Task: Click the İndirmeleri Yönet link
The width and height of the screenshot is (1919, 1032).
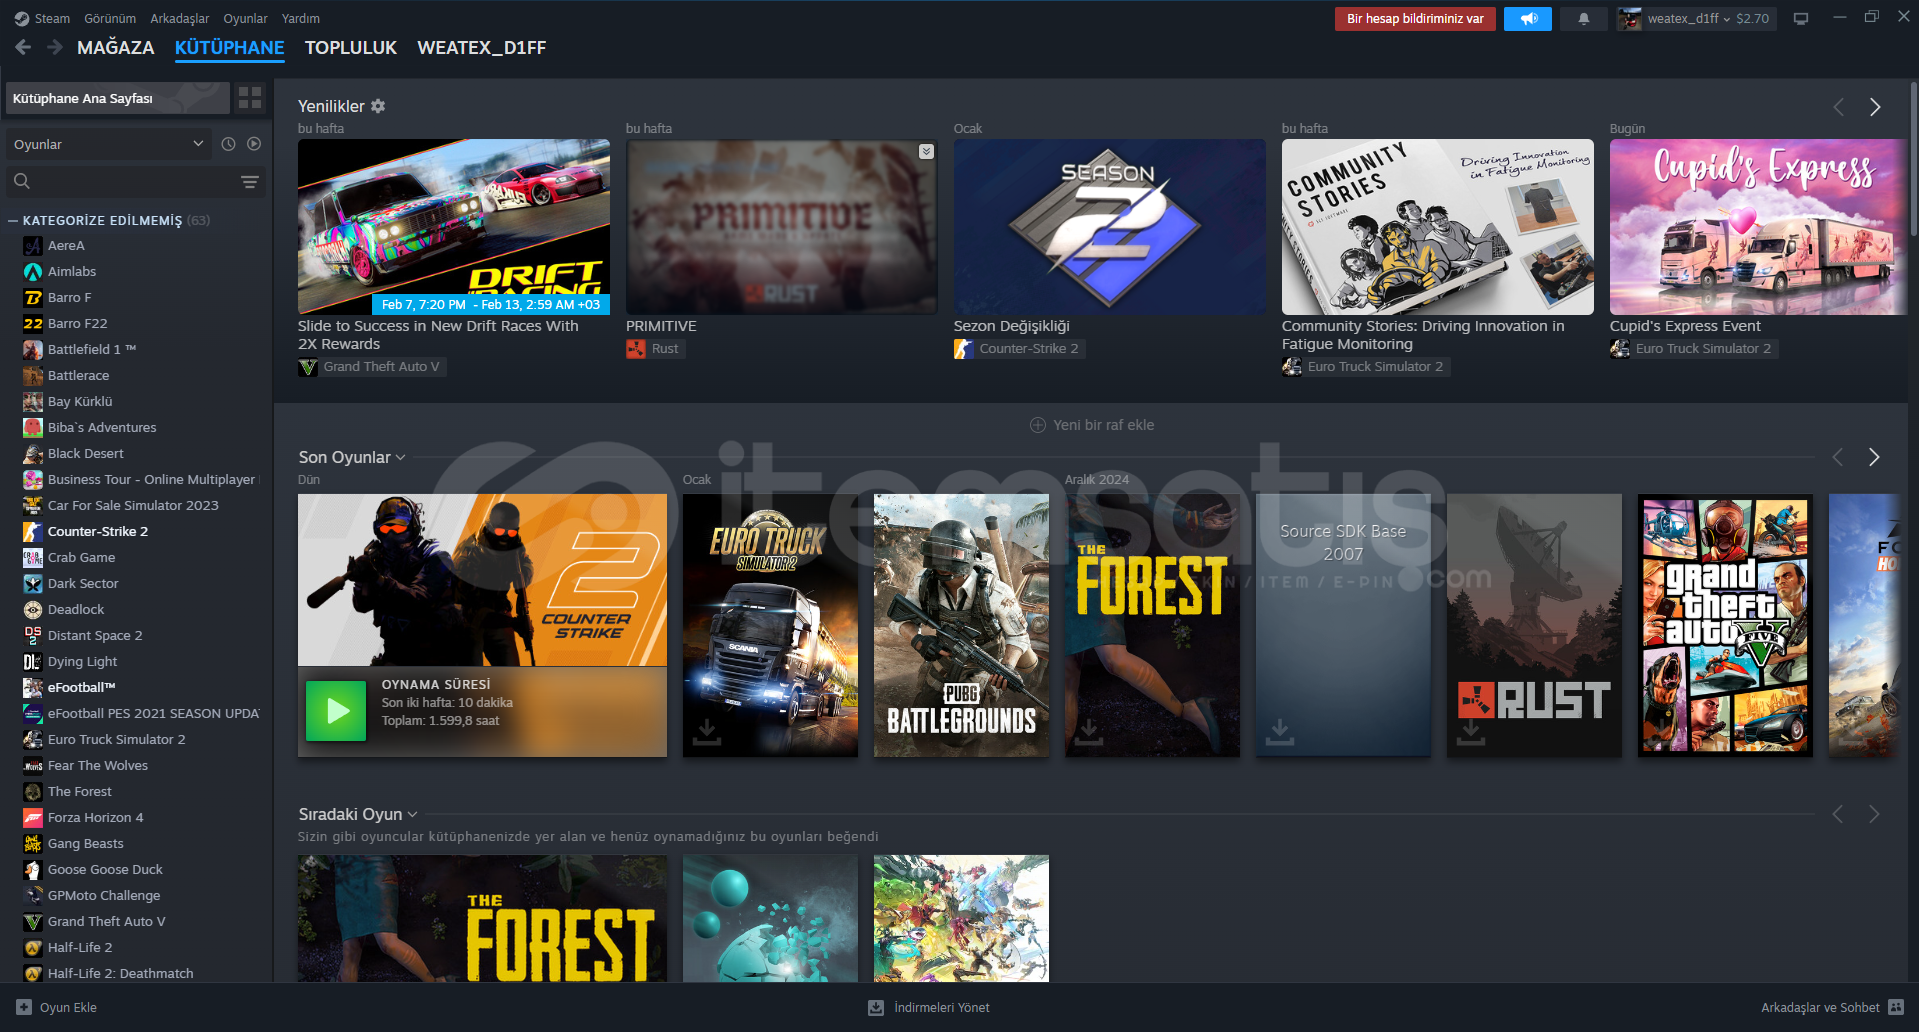Action: click(942, 1007)
